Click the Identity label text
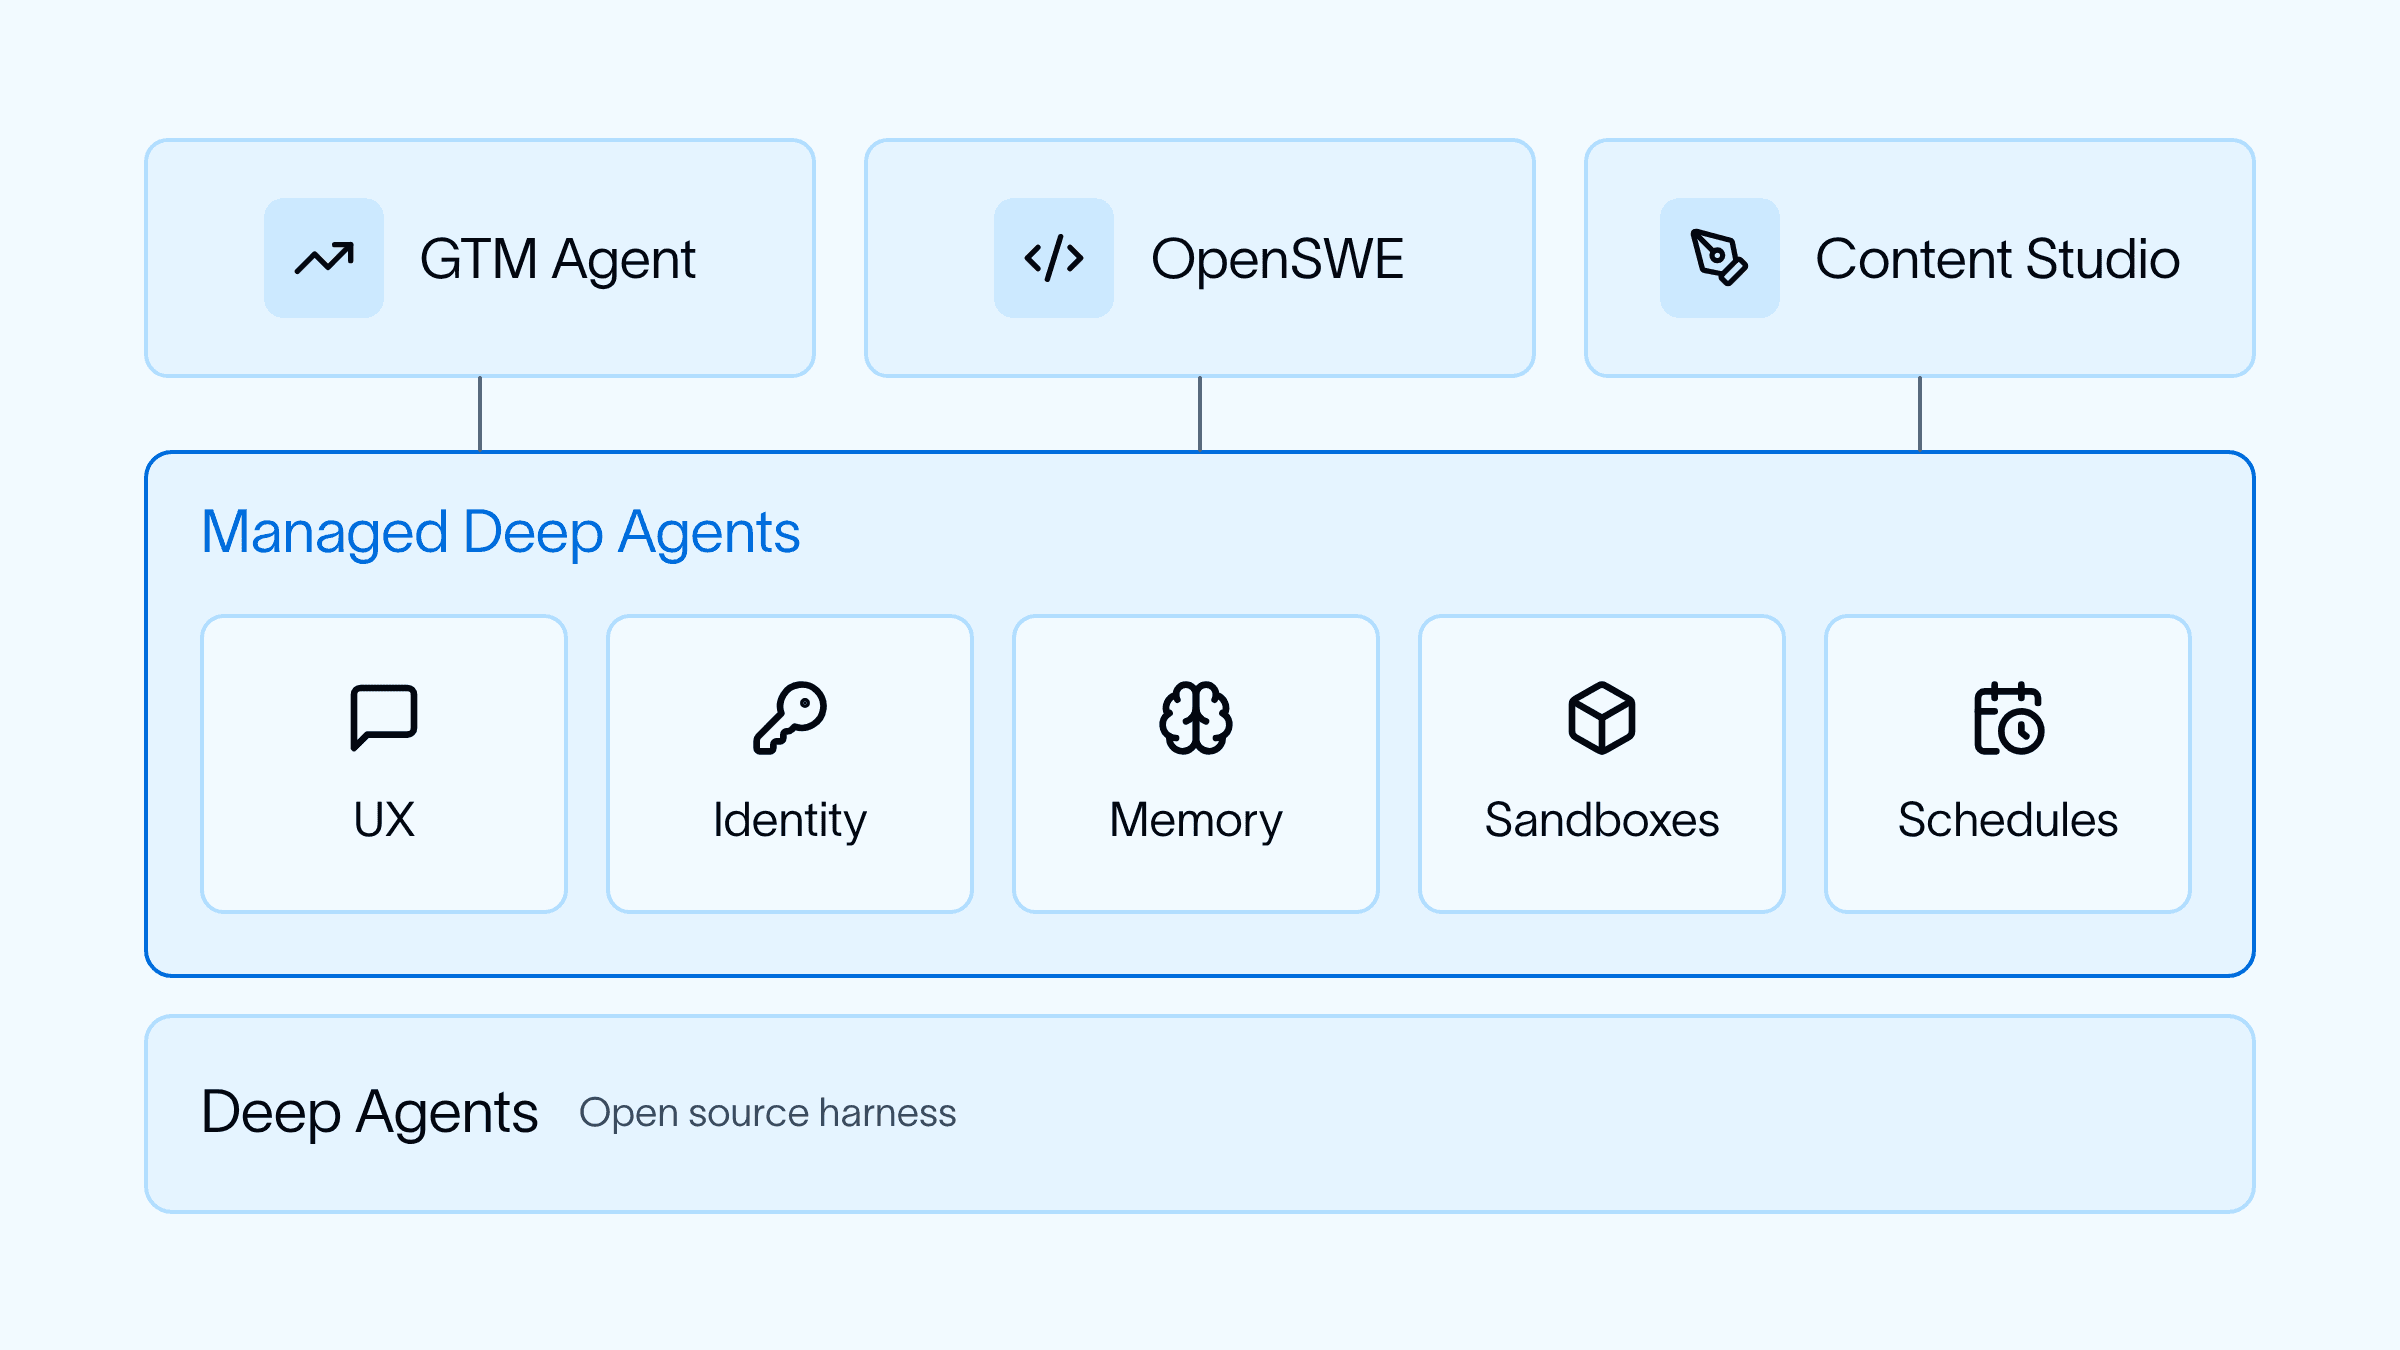The height and width of the screenshot is (1350, 2400). [x=790, y=822]
